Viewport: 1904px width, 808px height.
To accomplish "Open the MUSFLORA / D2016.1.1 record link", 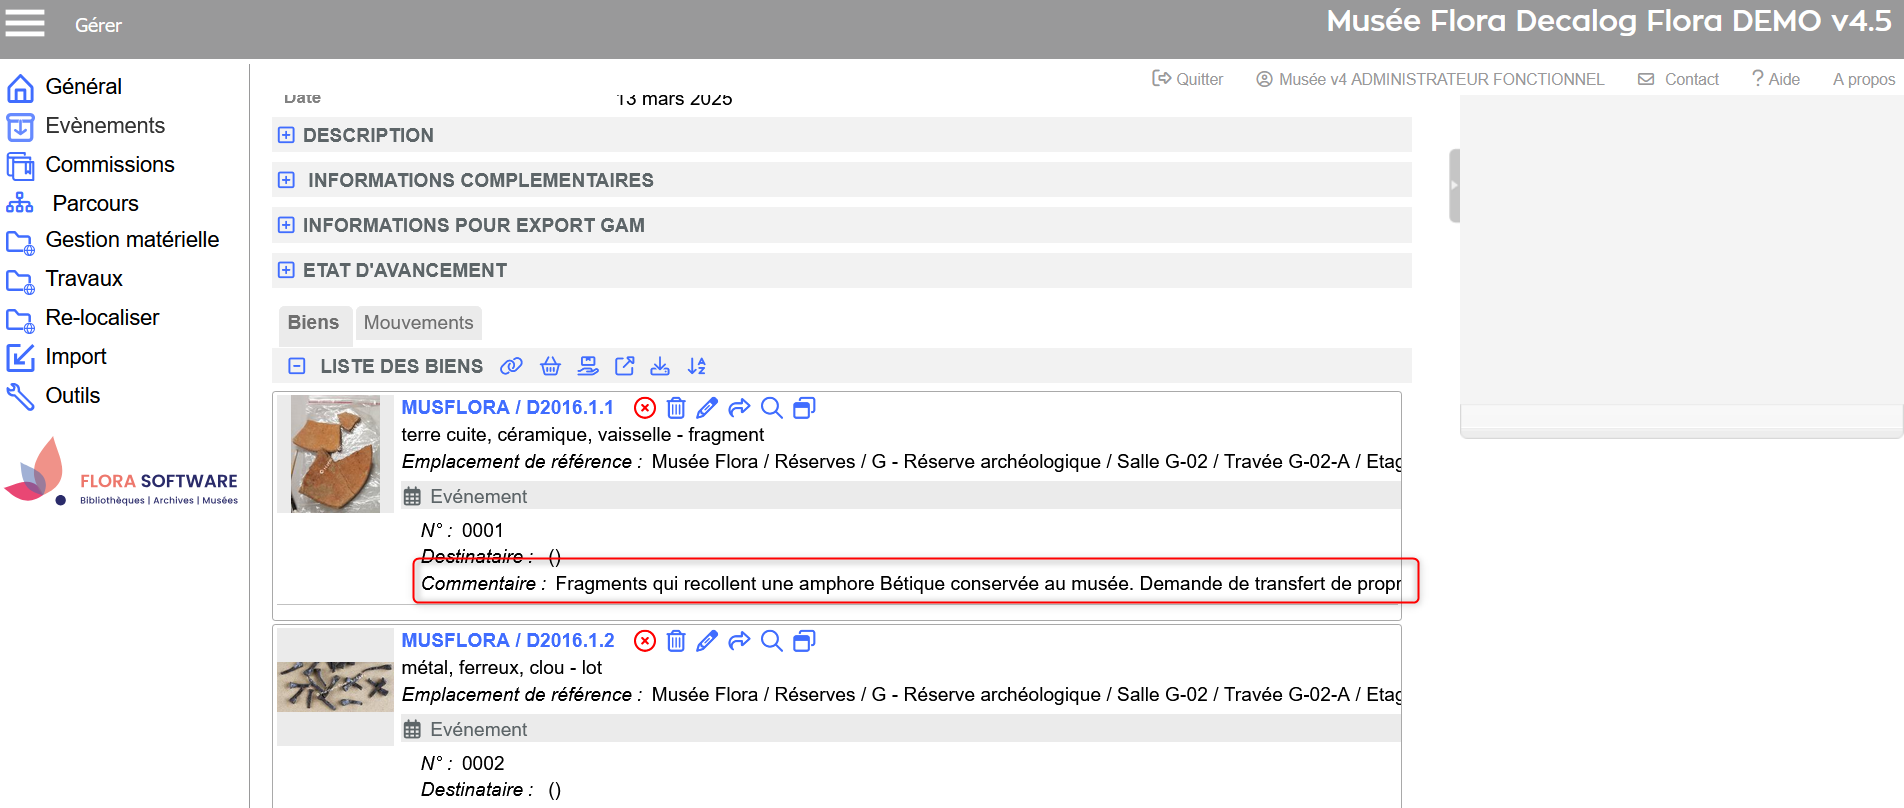I will (507, 407).
